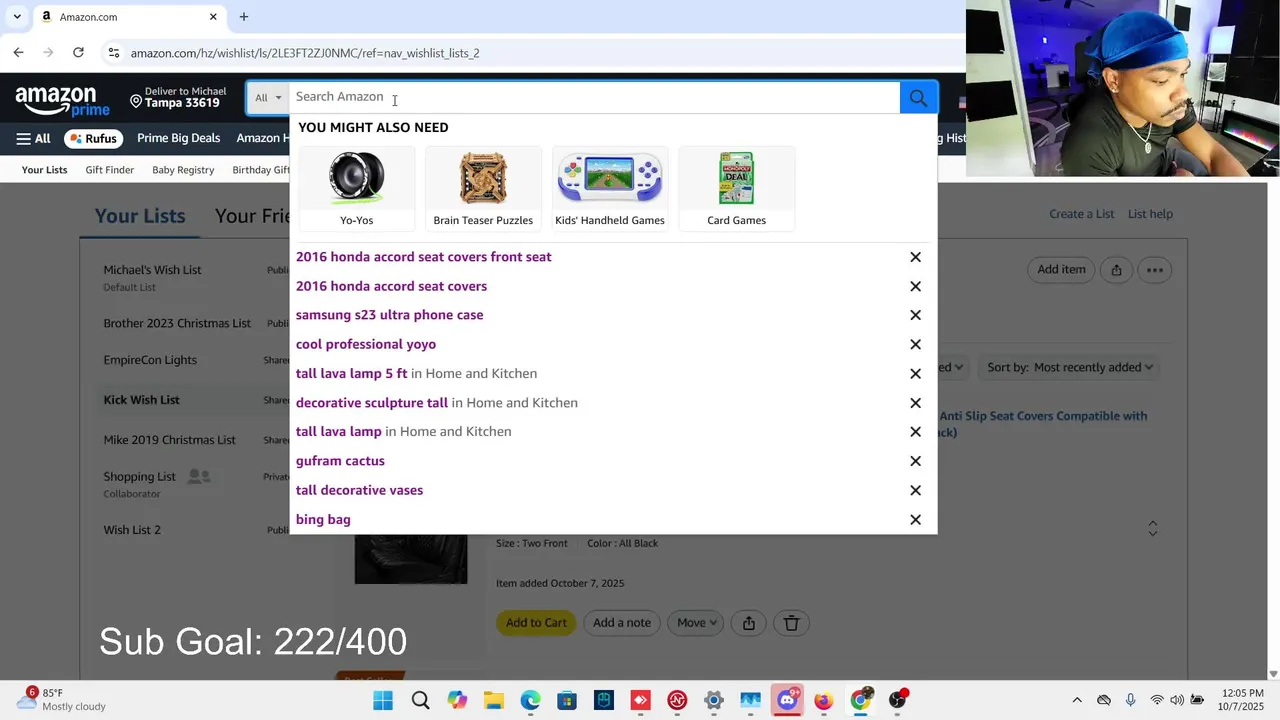Open Sort by Most recently added
Screen dimensions: 1280x720
tap(1070, 367)
